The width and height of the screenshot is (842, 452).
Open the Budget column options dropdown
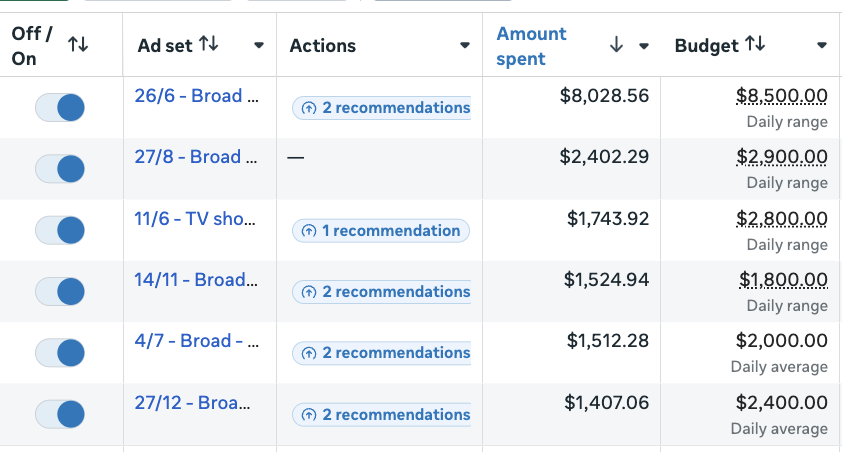click(x=821, y=45)
